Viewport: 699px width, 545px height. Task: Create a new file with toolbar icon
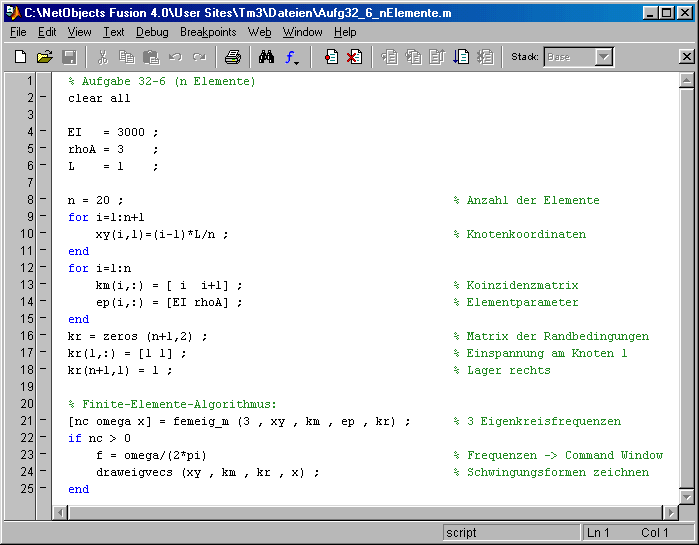click(x=20, y=57)
